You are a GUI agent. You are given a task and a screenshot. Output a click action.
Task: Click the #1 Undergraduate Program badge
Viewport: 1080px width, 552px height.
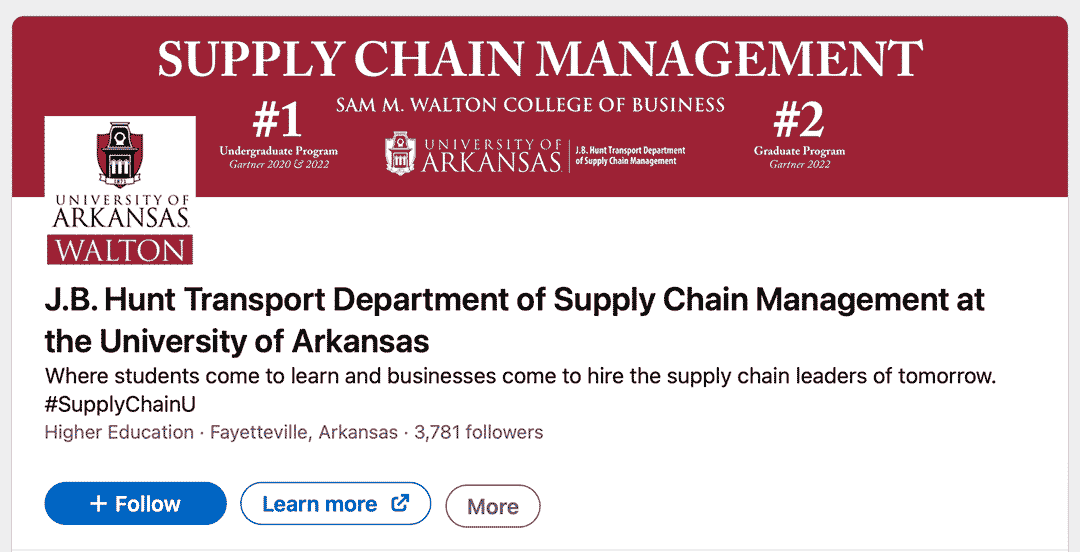pos(278,135)
